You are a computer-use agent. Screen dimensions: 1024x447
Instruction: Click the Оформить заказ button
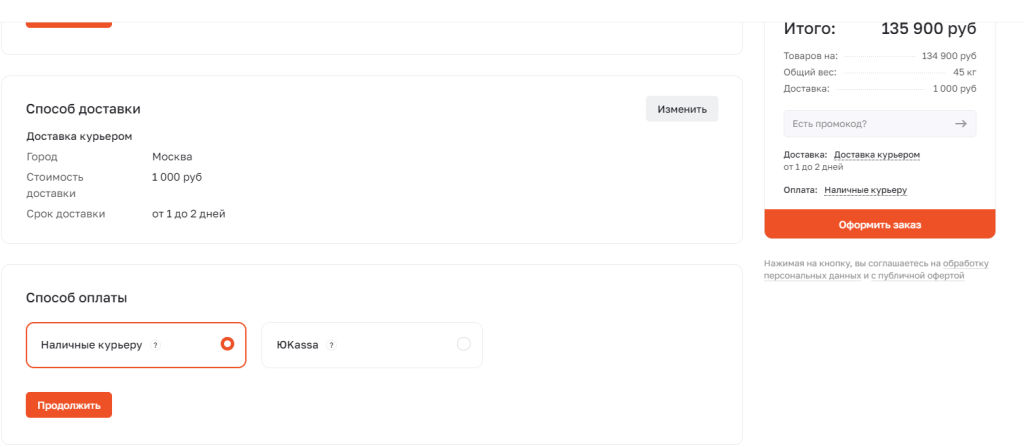coord(880,224)
